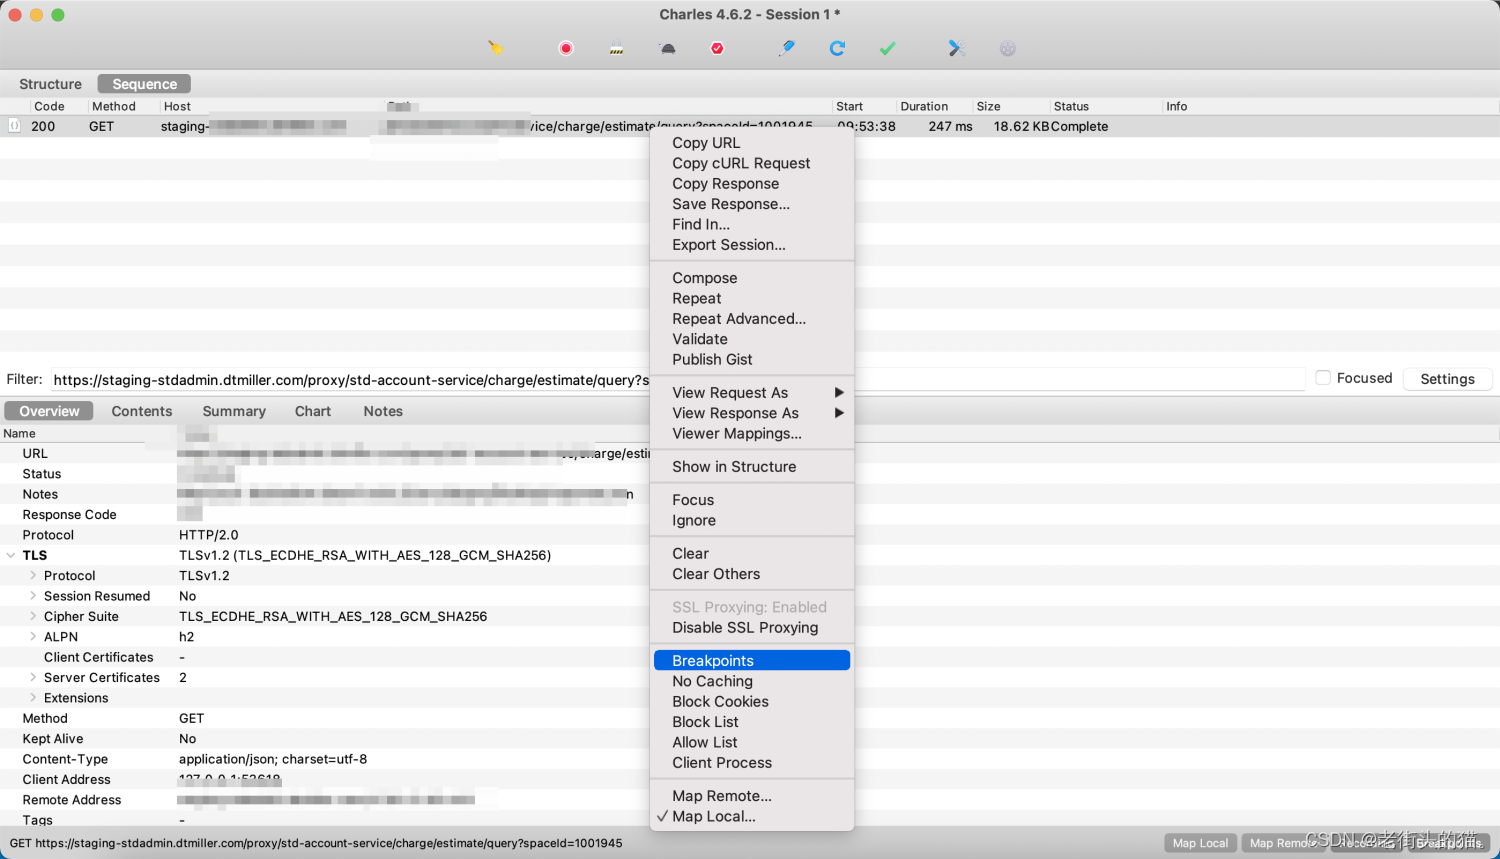
Task: Open Settings with the gear toolbar icon
Action: coord(1008,48)
